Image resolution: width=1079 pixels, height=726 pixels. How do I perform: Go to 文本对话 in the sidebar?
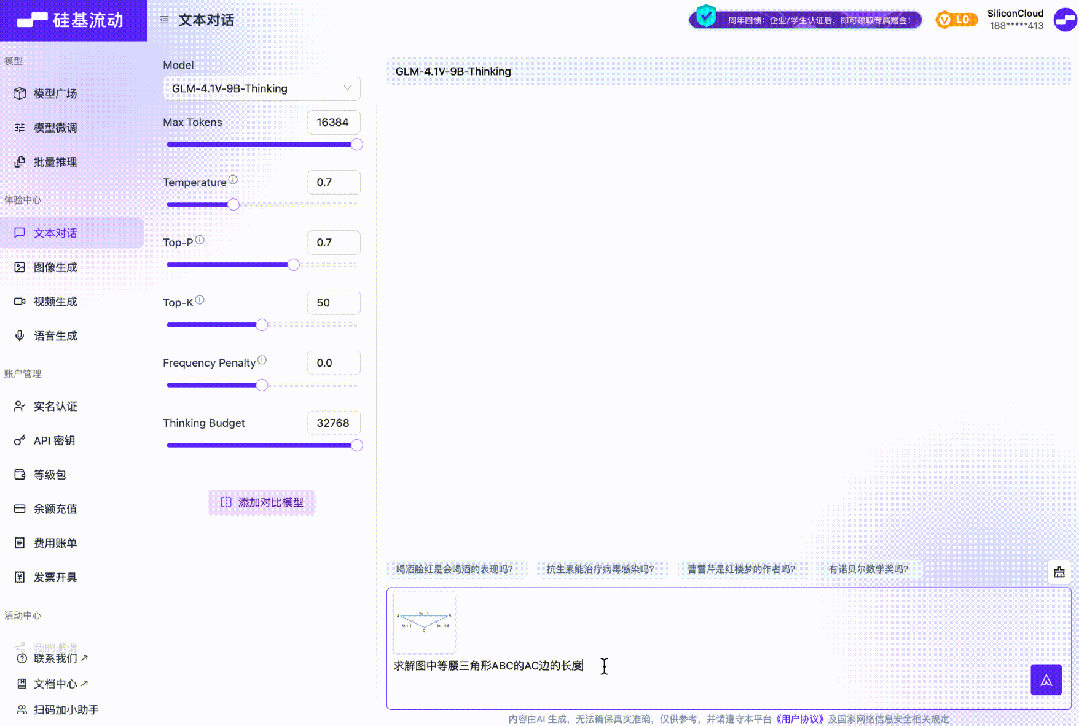tap(72, 233)
